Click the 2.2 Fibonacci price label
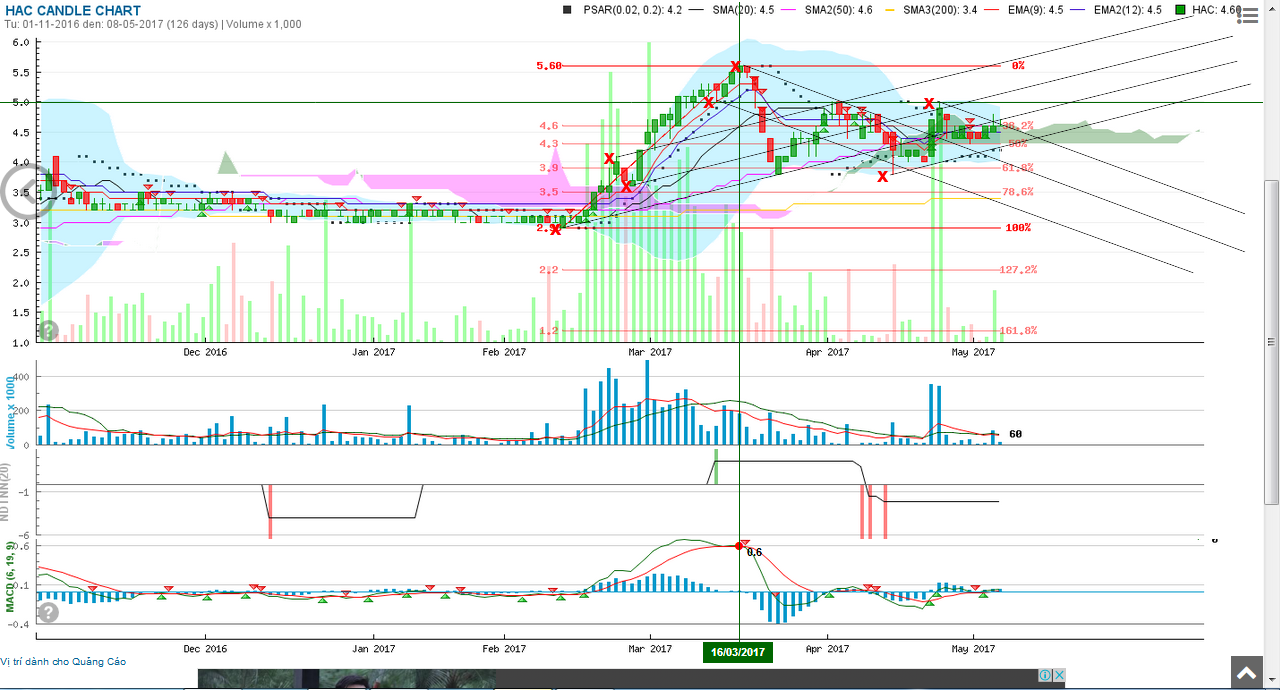 pos(549,270)
